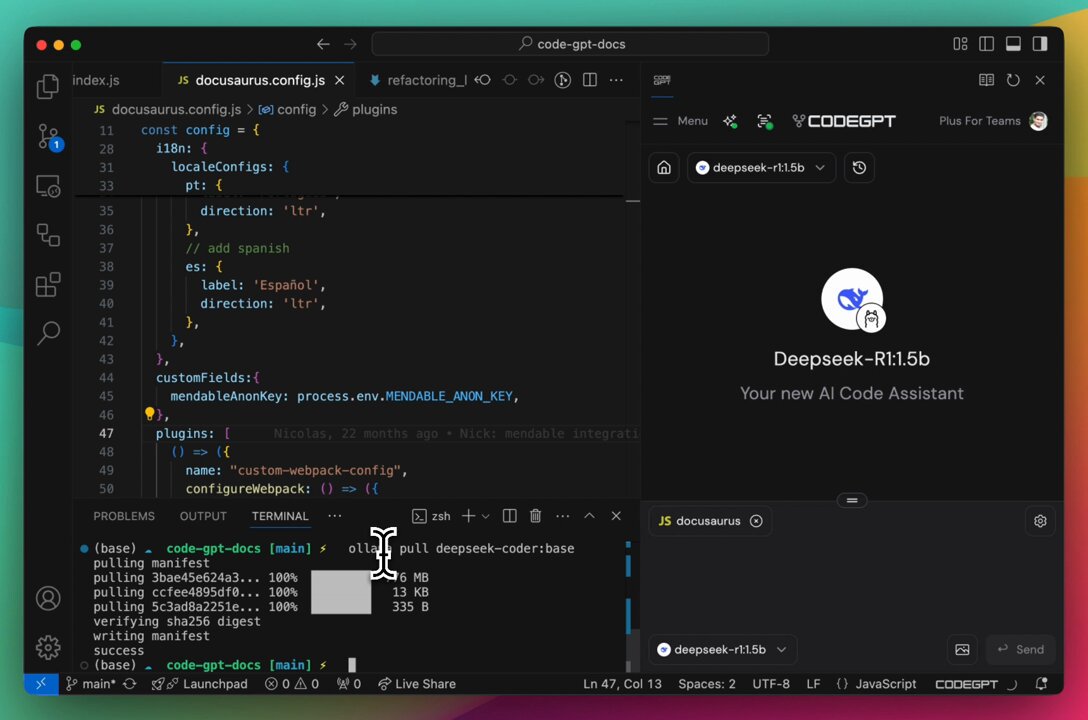The width and height of the screenshot is (1088, 720).
Task: Open the CodeGPT book documentation icon
Action: point(986,80)
